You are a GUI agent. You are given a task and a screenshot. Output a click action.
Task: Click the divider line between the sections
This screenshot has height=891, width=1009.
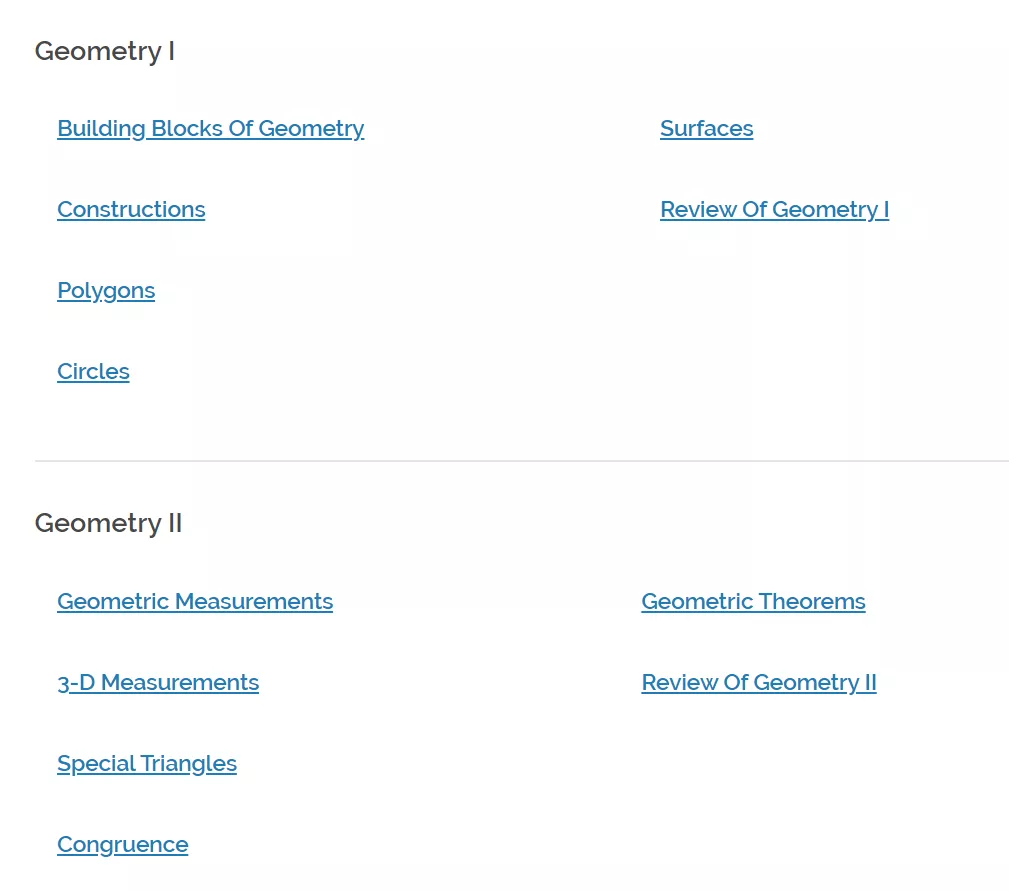(520, 461)
